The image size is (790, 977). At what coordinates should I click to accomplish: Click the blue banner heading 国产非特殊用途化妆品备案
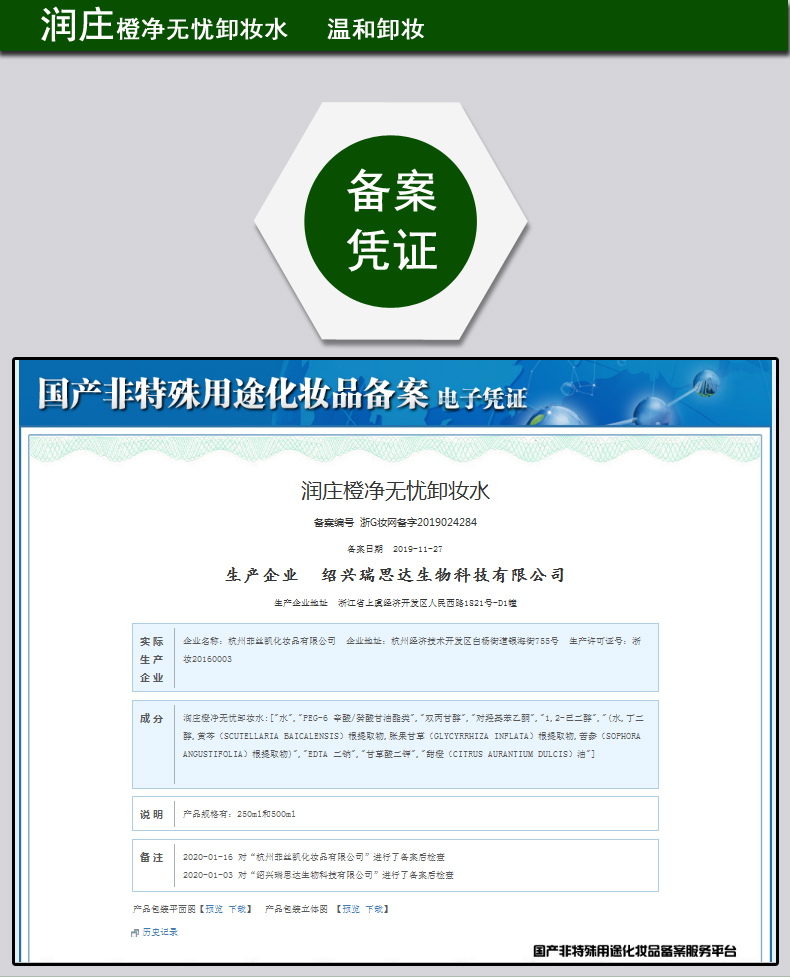(x=233, y=393)
